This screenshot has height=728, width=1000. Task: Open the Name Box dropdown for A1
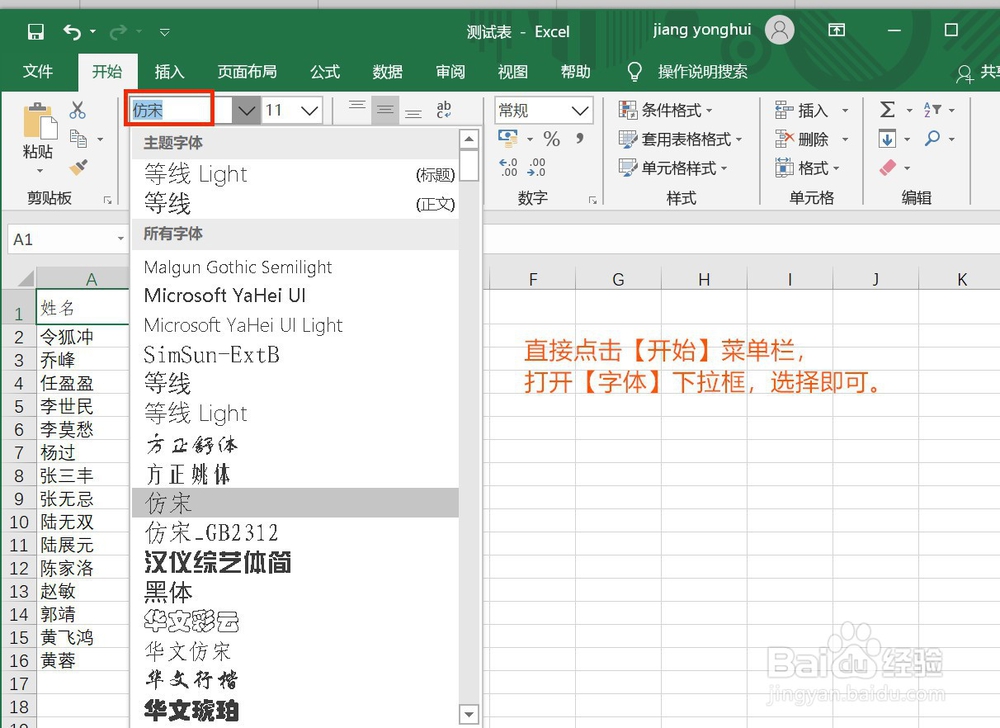pos(121,239)
